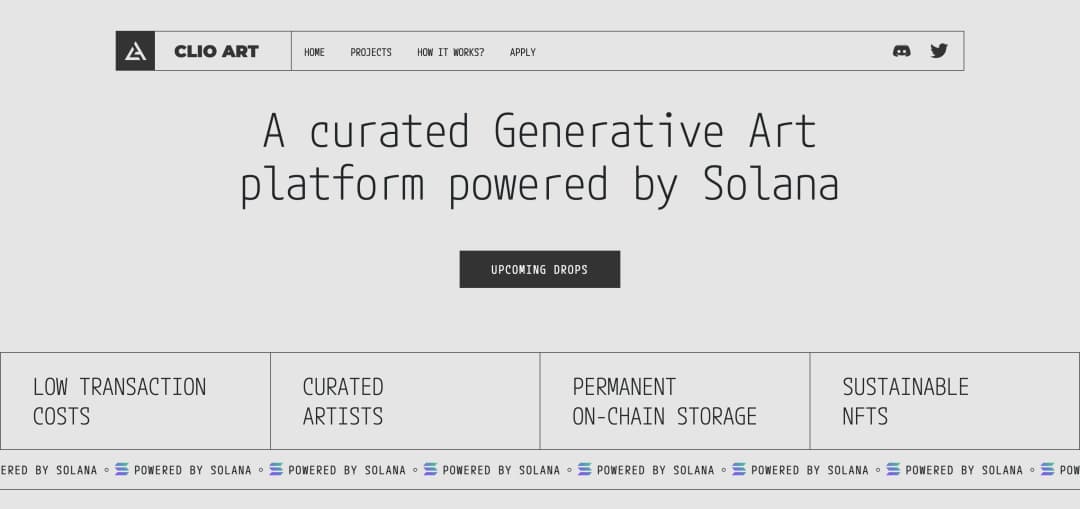Screen dimensions: 1080x509
Task: Go to the Home nav item
Action: pos(314,52)
